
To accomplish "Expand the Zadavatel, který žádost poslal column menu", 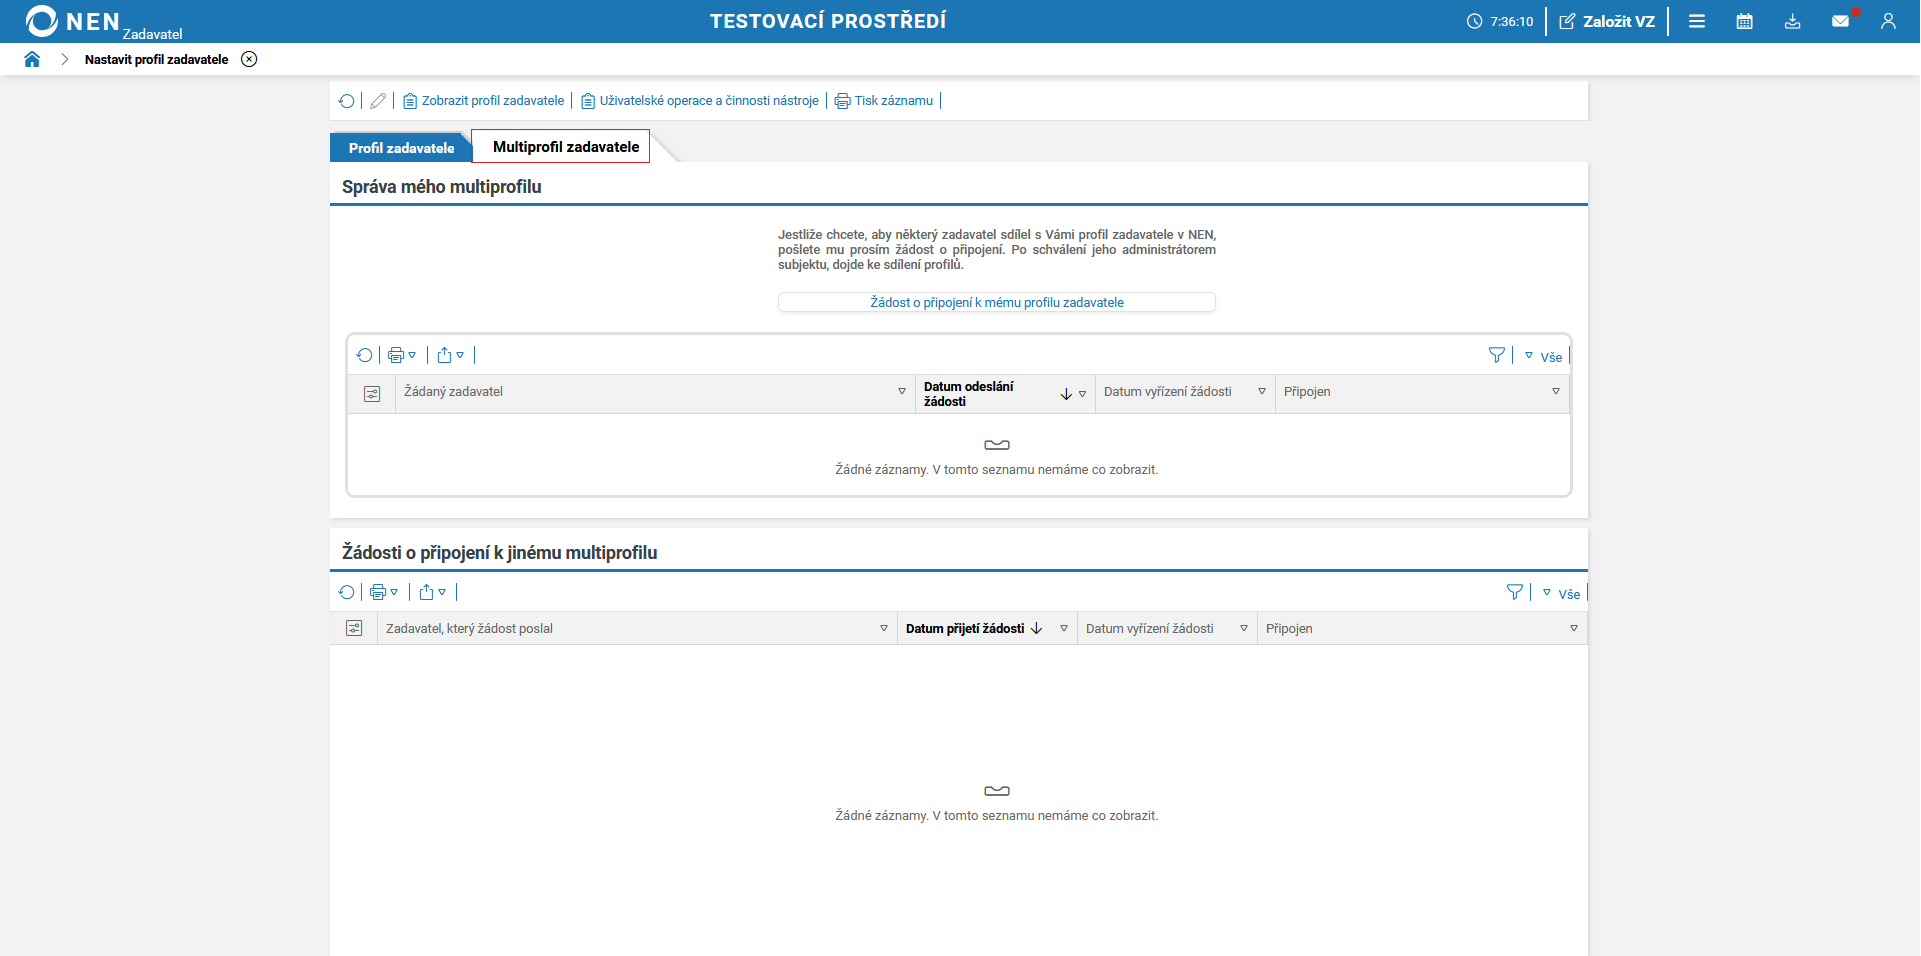I will coord(884,628).
